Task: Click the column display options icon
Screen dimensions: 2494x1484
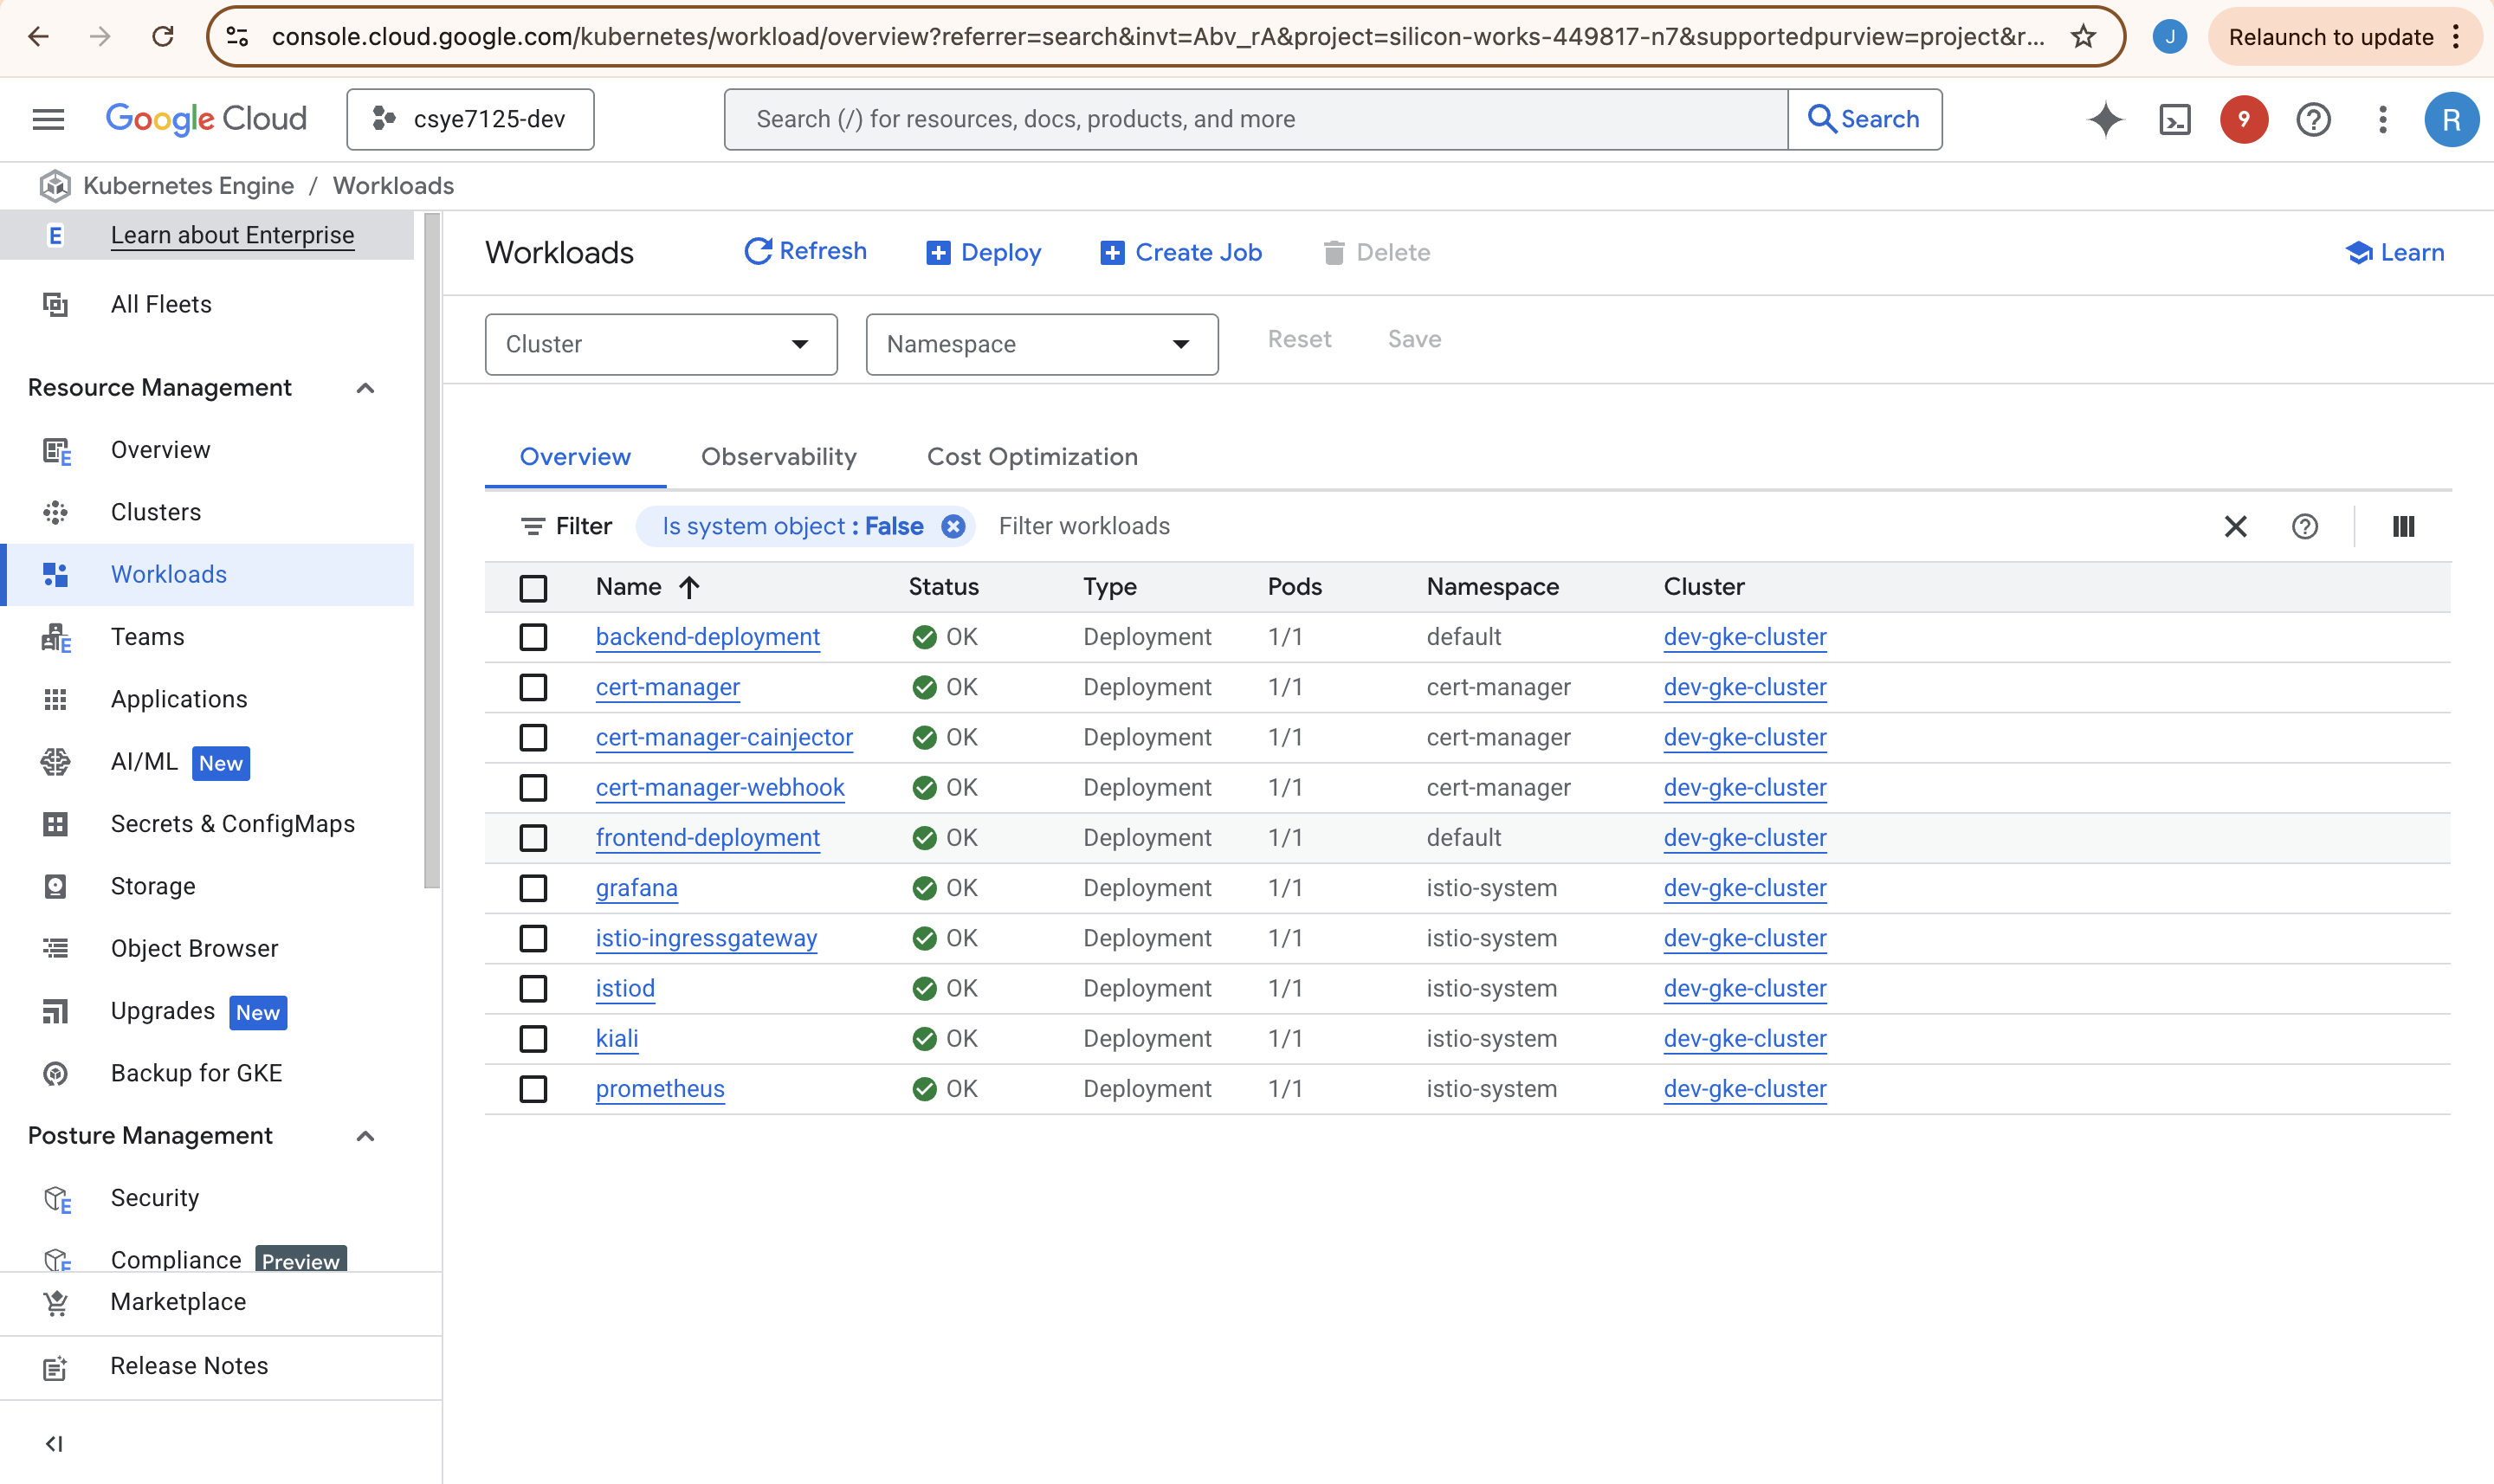Action: (2403, 526)
